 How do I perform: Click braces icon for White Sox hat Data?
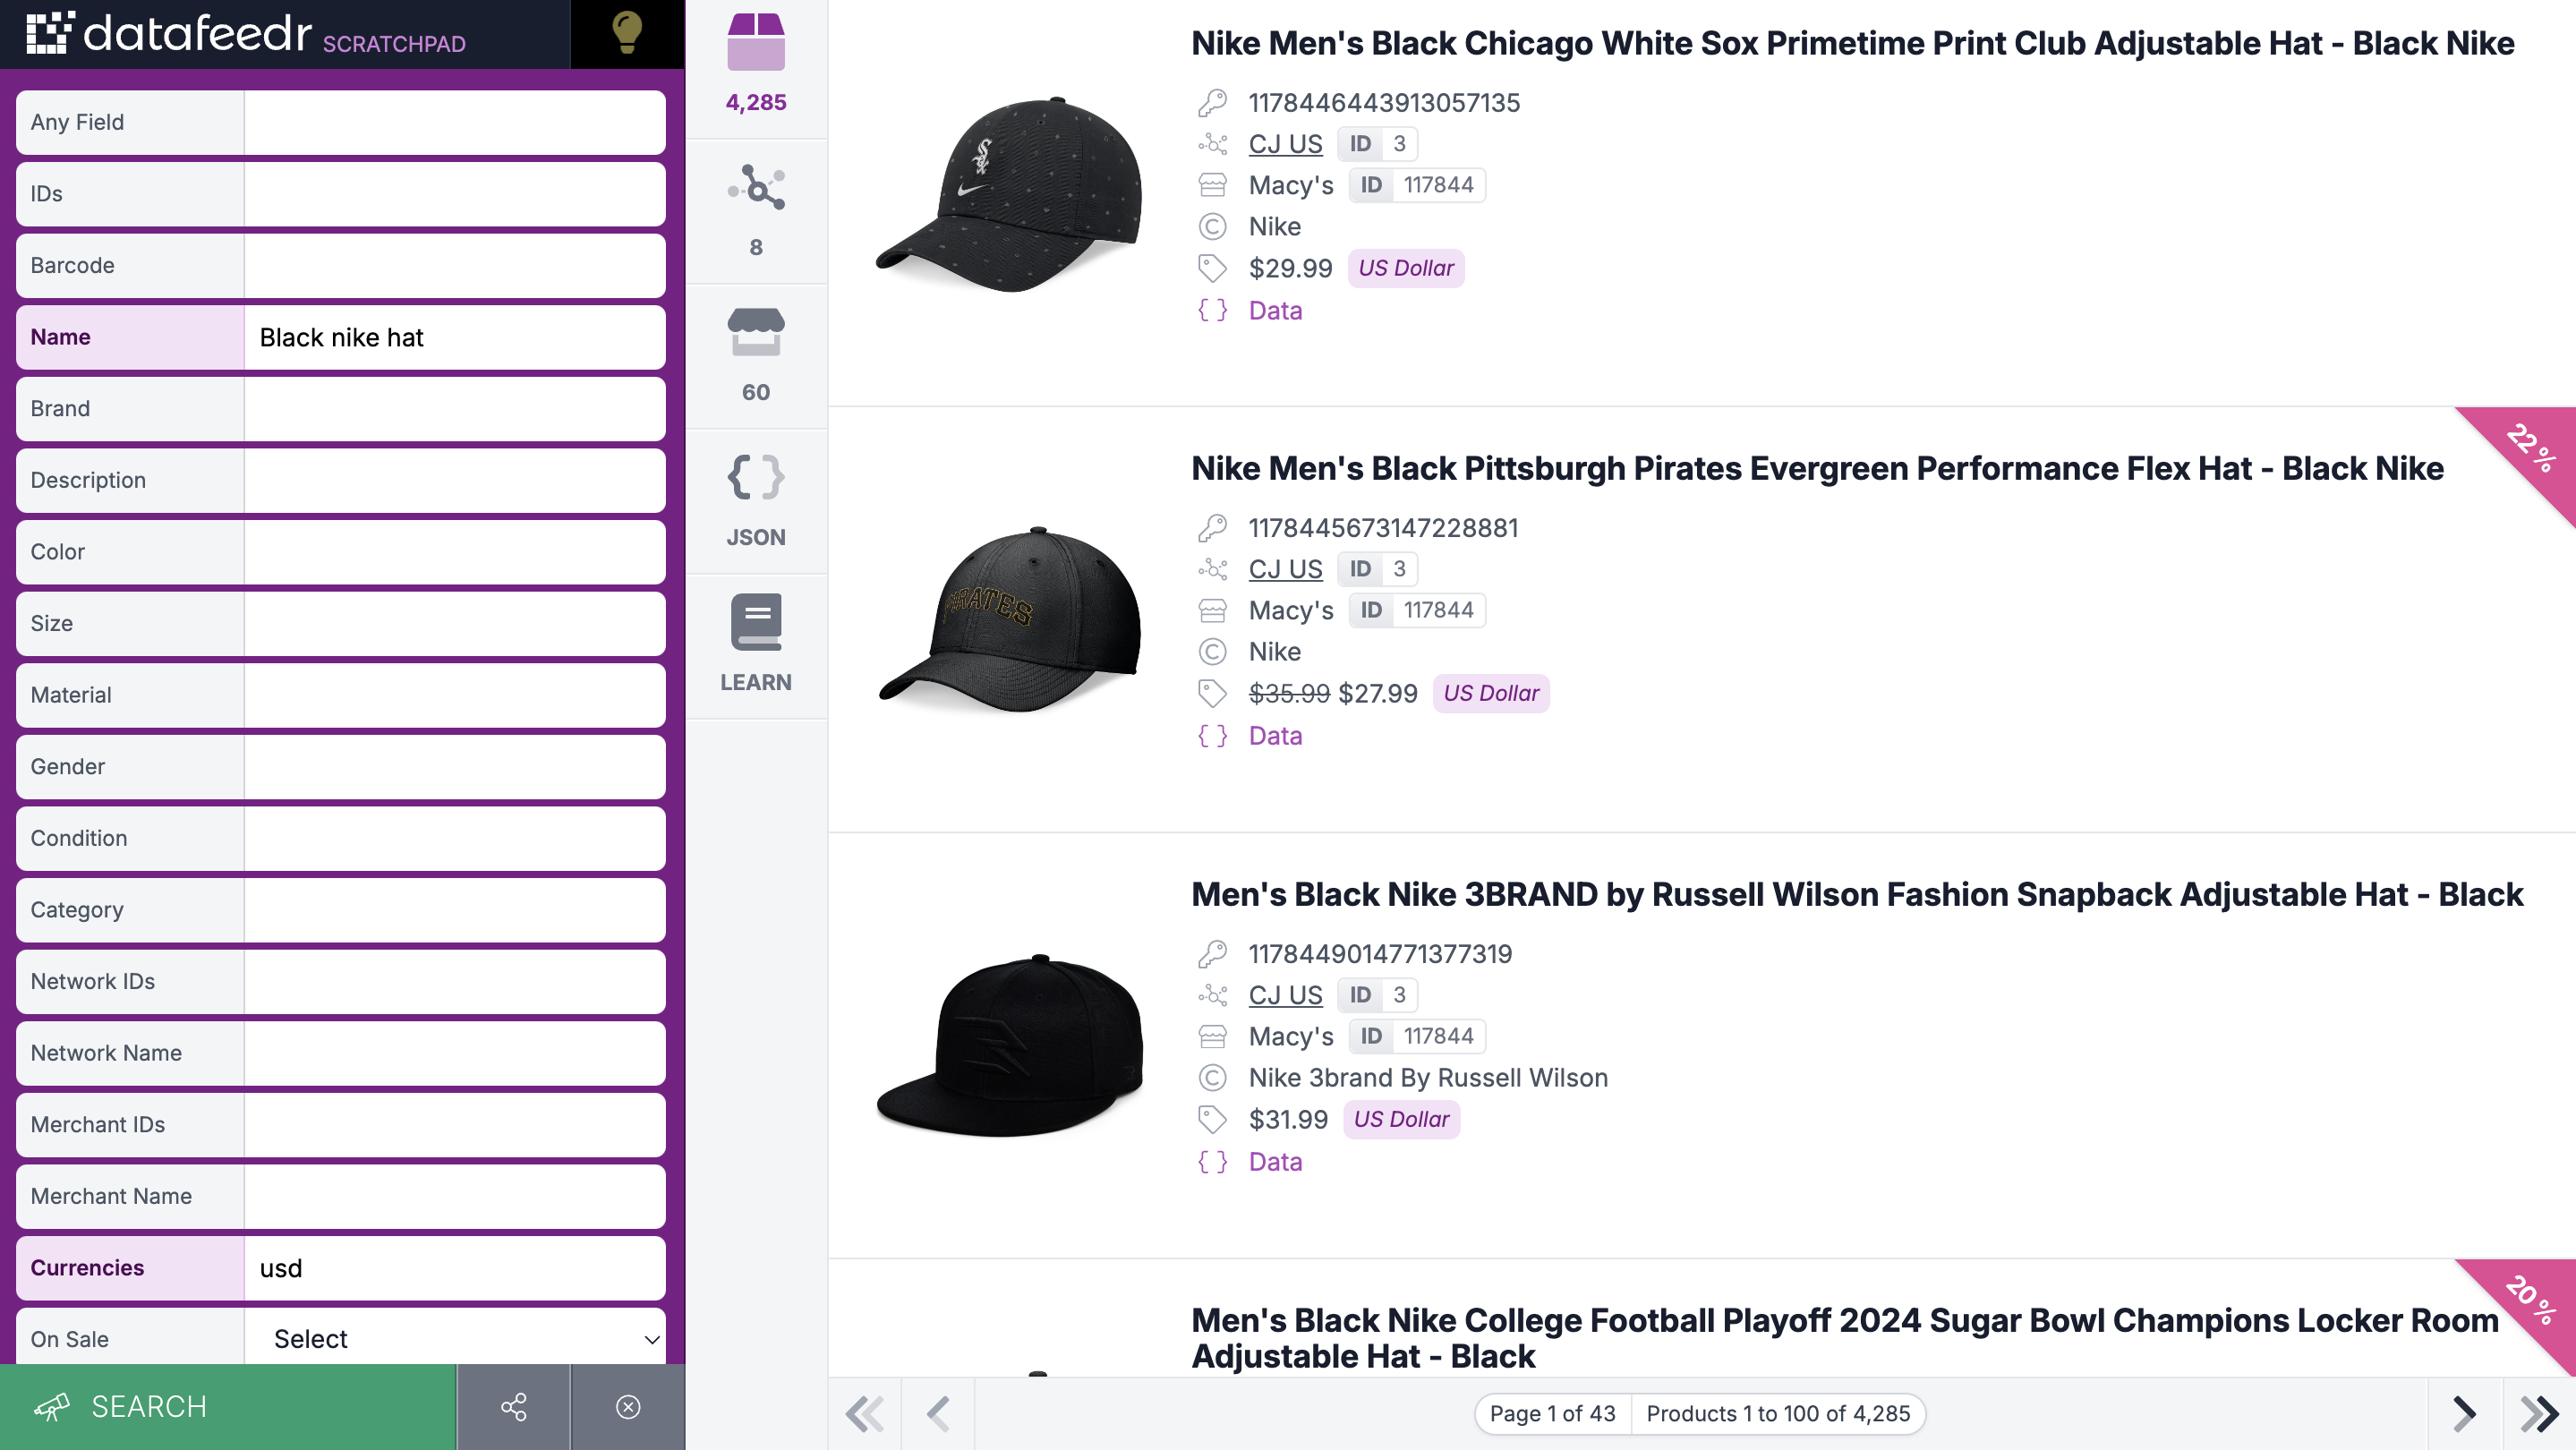tap(1212, 310)
